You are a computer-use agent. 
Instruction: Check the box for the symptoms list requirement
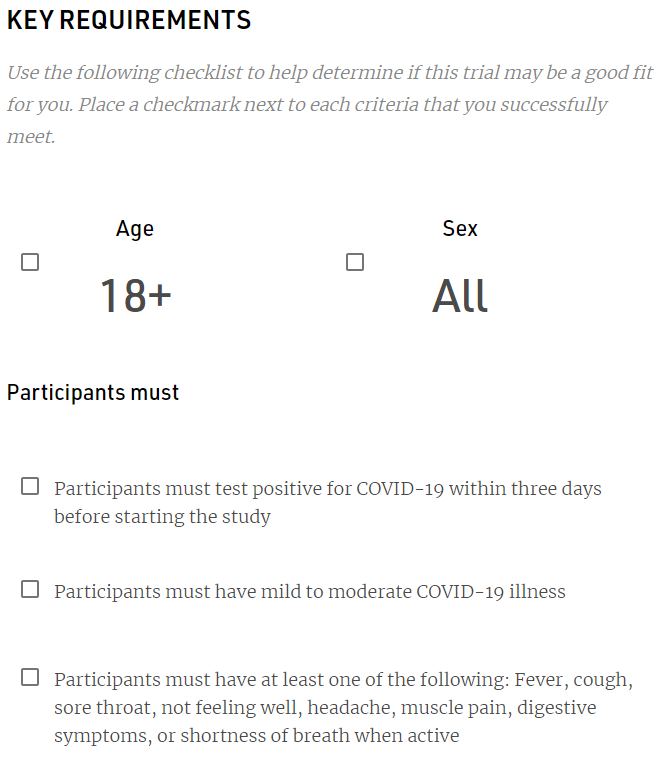(x=30, y=677)
